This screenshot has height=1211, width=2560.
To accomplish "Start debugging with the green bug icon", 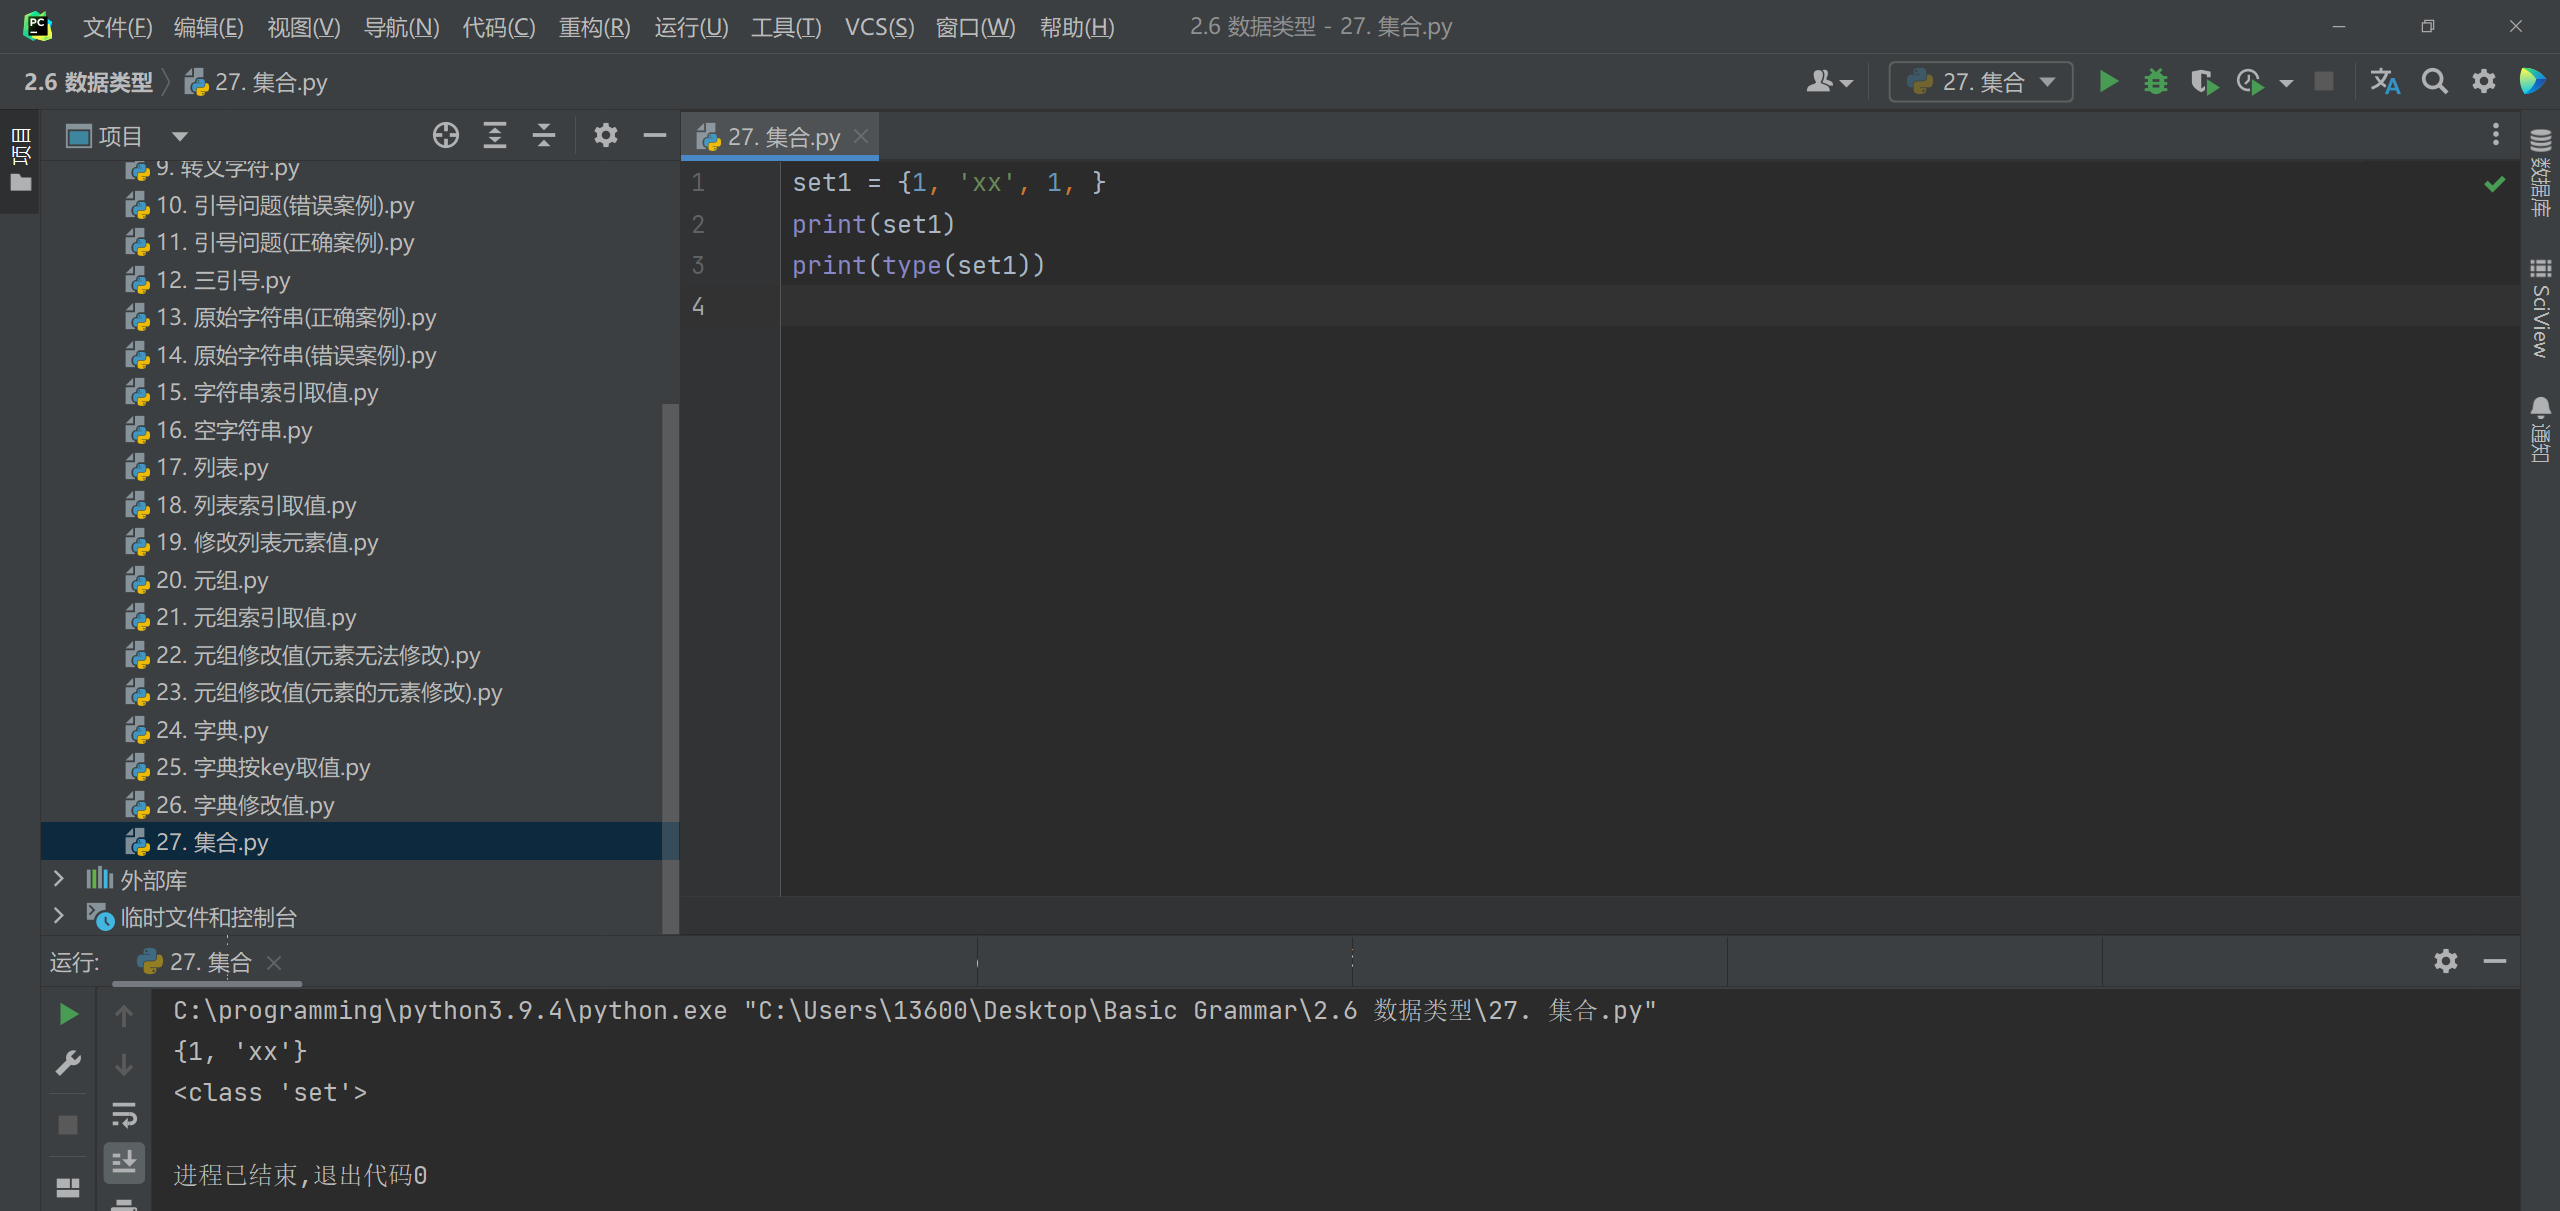I will click(x=2156, y=81).
